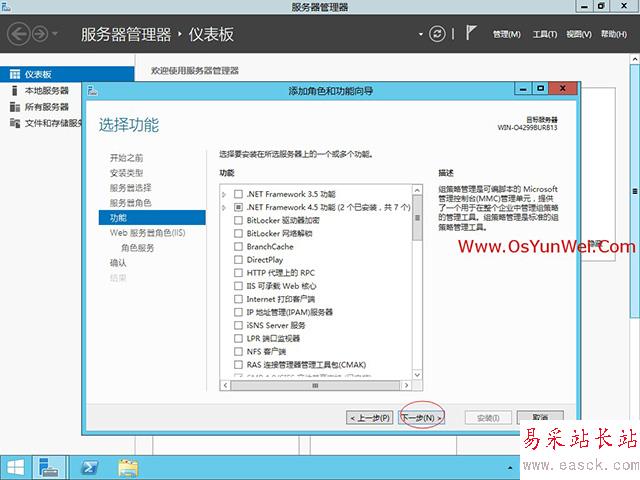Screen dimensions: 640x480
Task: Check IP 地址管理(IPAM)服务器 checkbox
Action: (x=238, y=312)
